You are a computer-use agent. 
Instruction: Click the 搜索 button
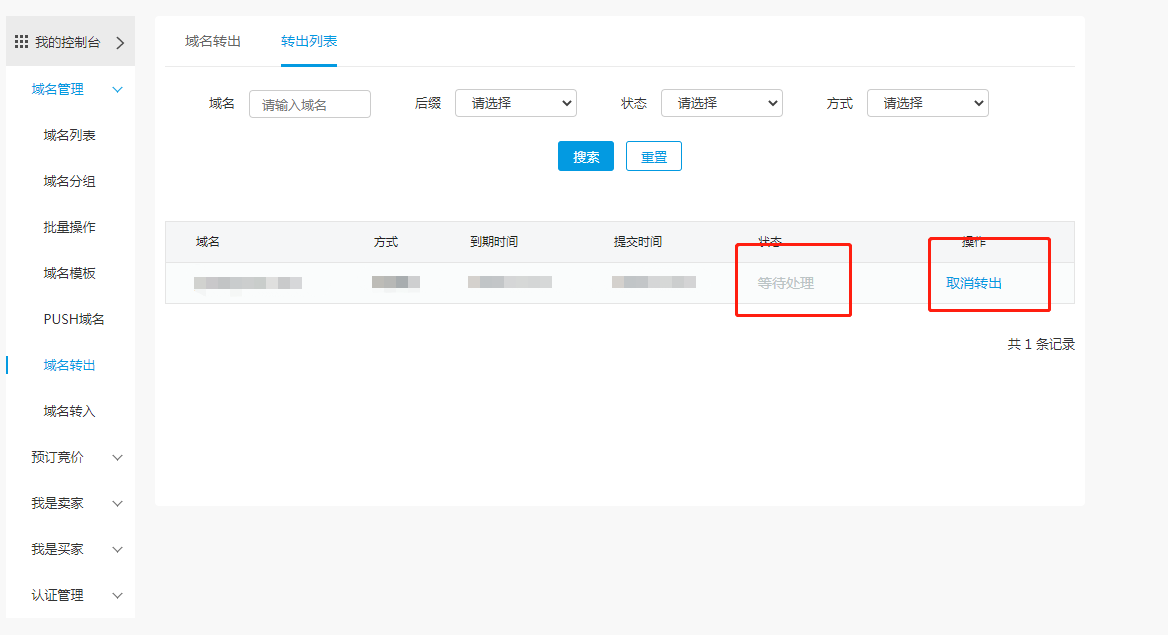(x=586, y=157)
